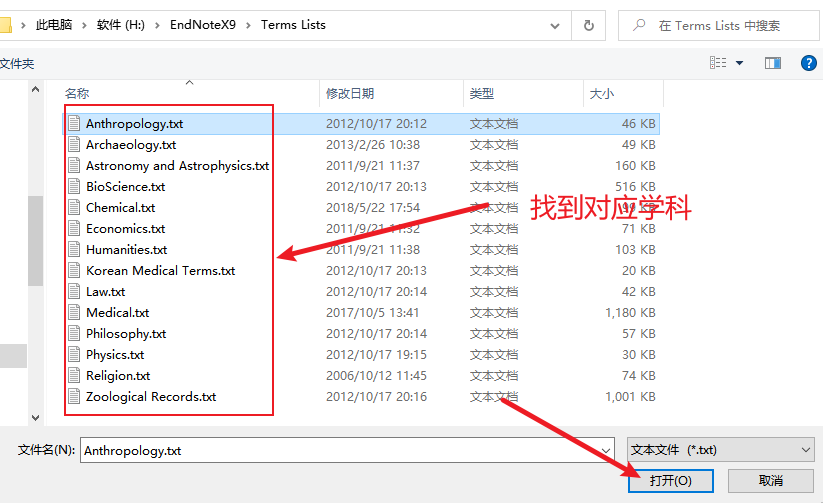Navigate to EndNoteX9 in the address bar

point(203,25)
